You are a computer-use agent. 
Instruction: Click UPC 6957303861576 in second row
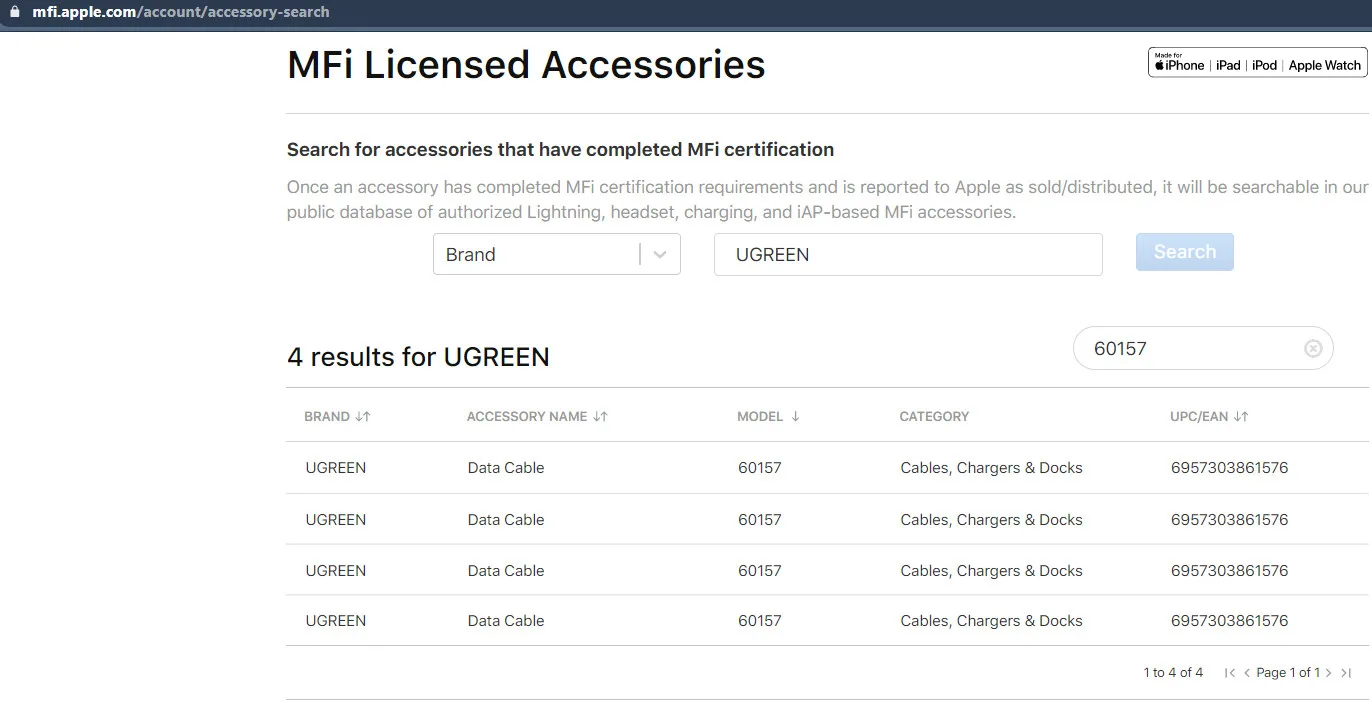pyautogui.click(x=1229, y=520)
